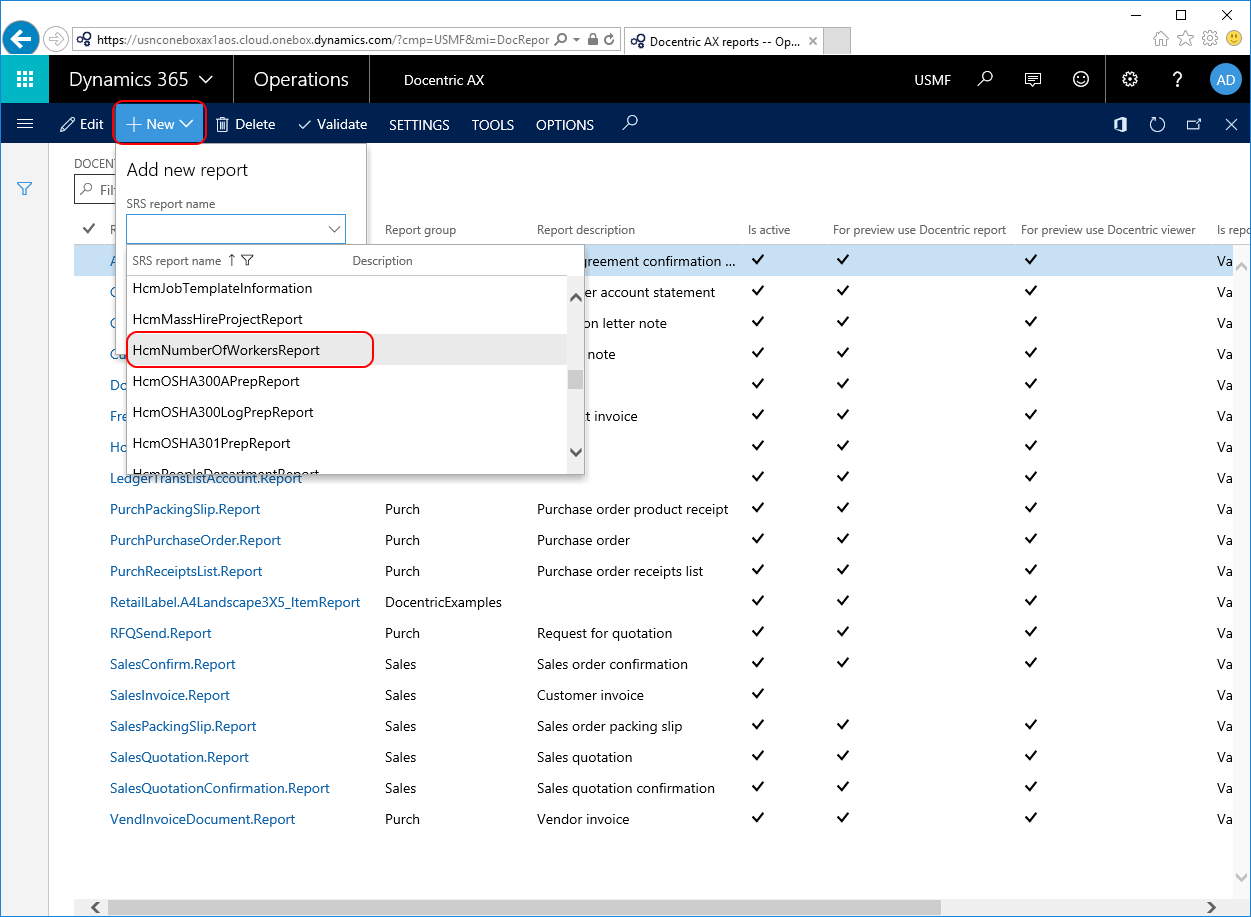Viewport: 1251px width, 917px height.
Task: Click dropdown list scroll down arrow
Action: [575, 452]
